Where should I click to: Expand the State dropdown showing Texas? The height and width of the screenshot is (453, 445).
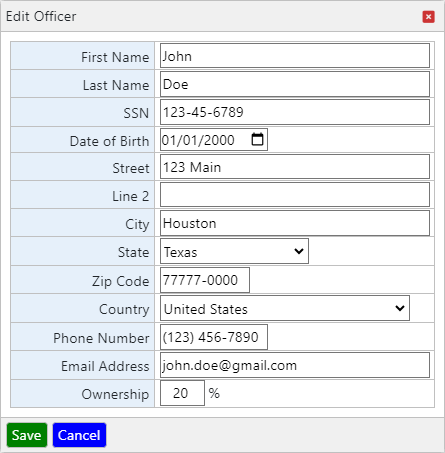[234, 251]
